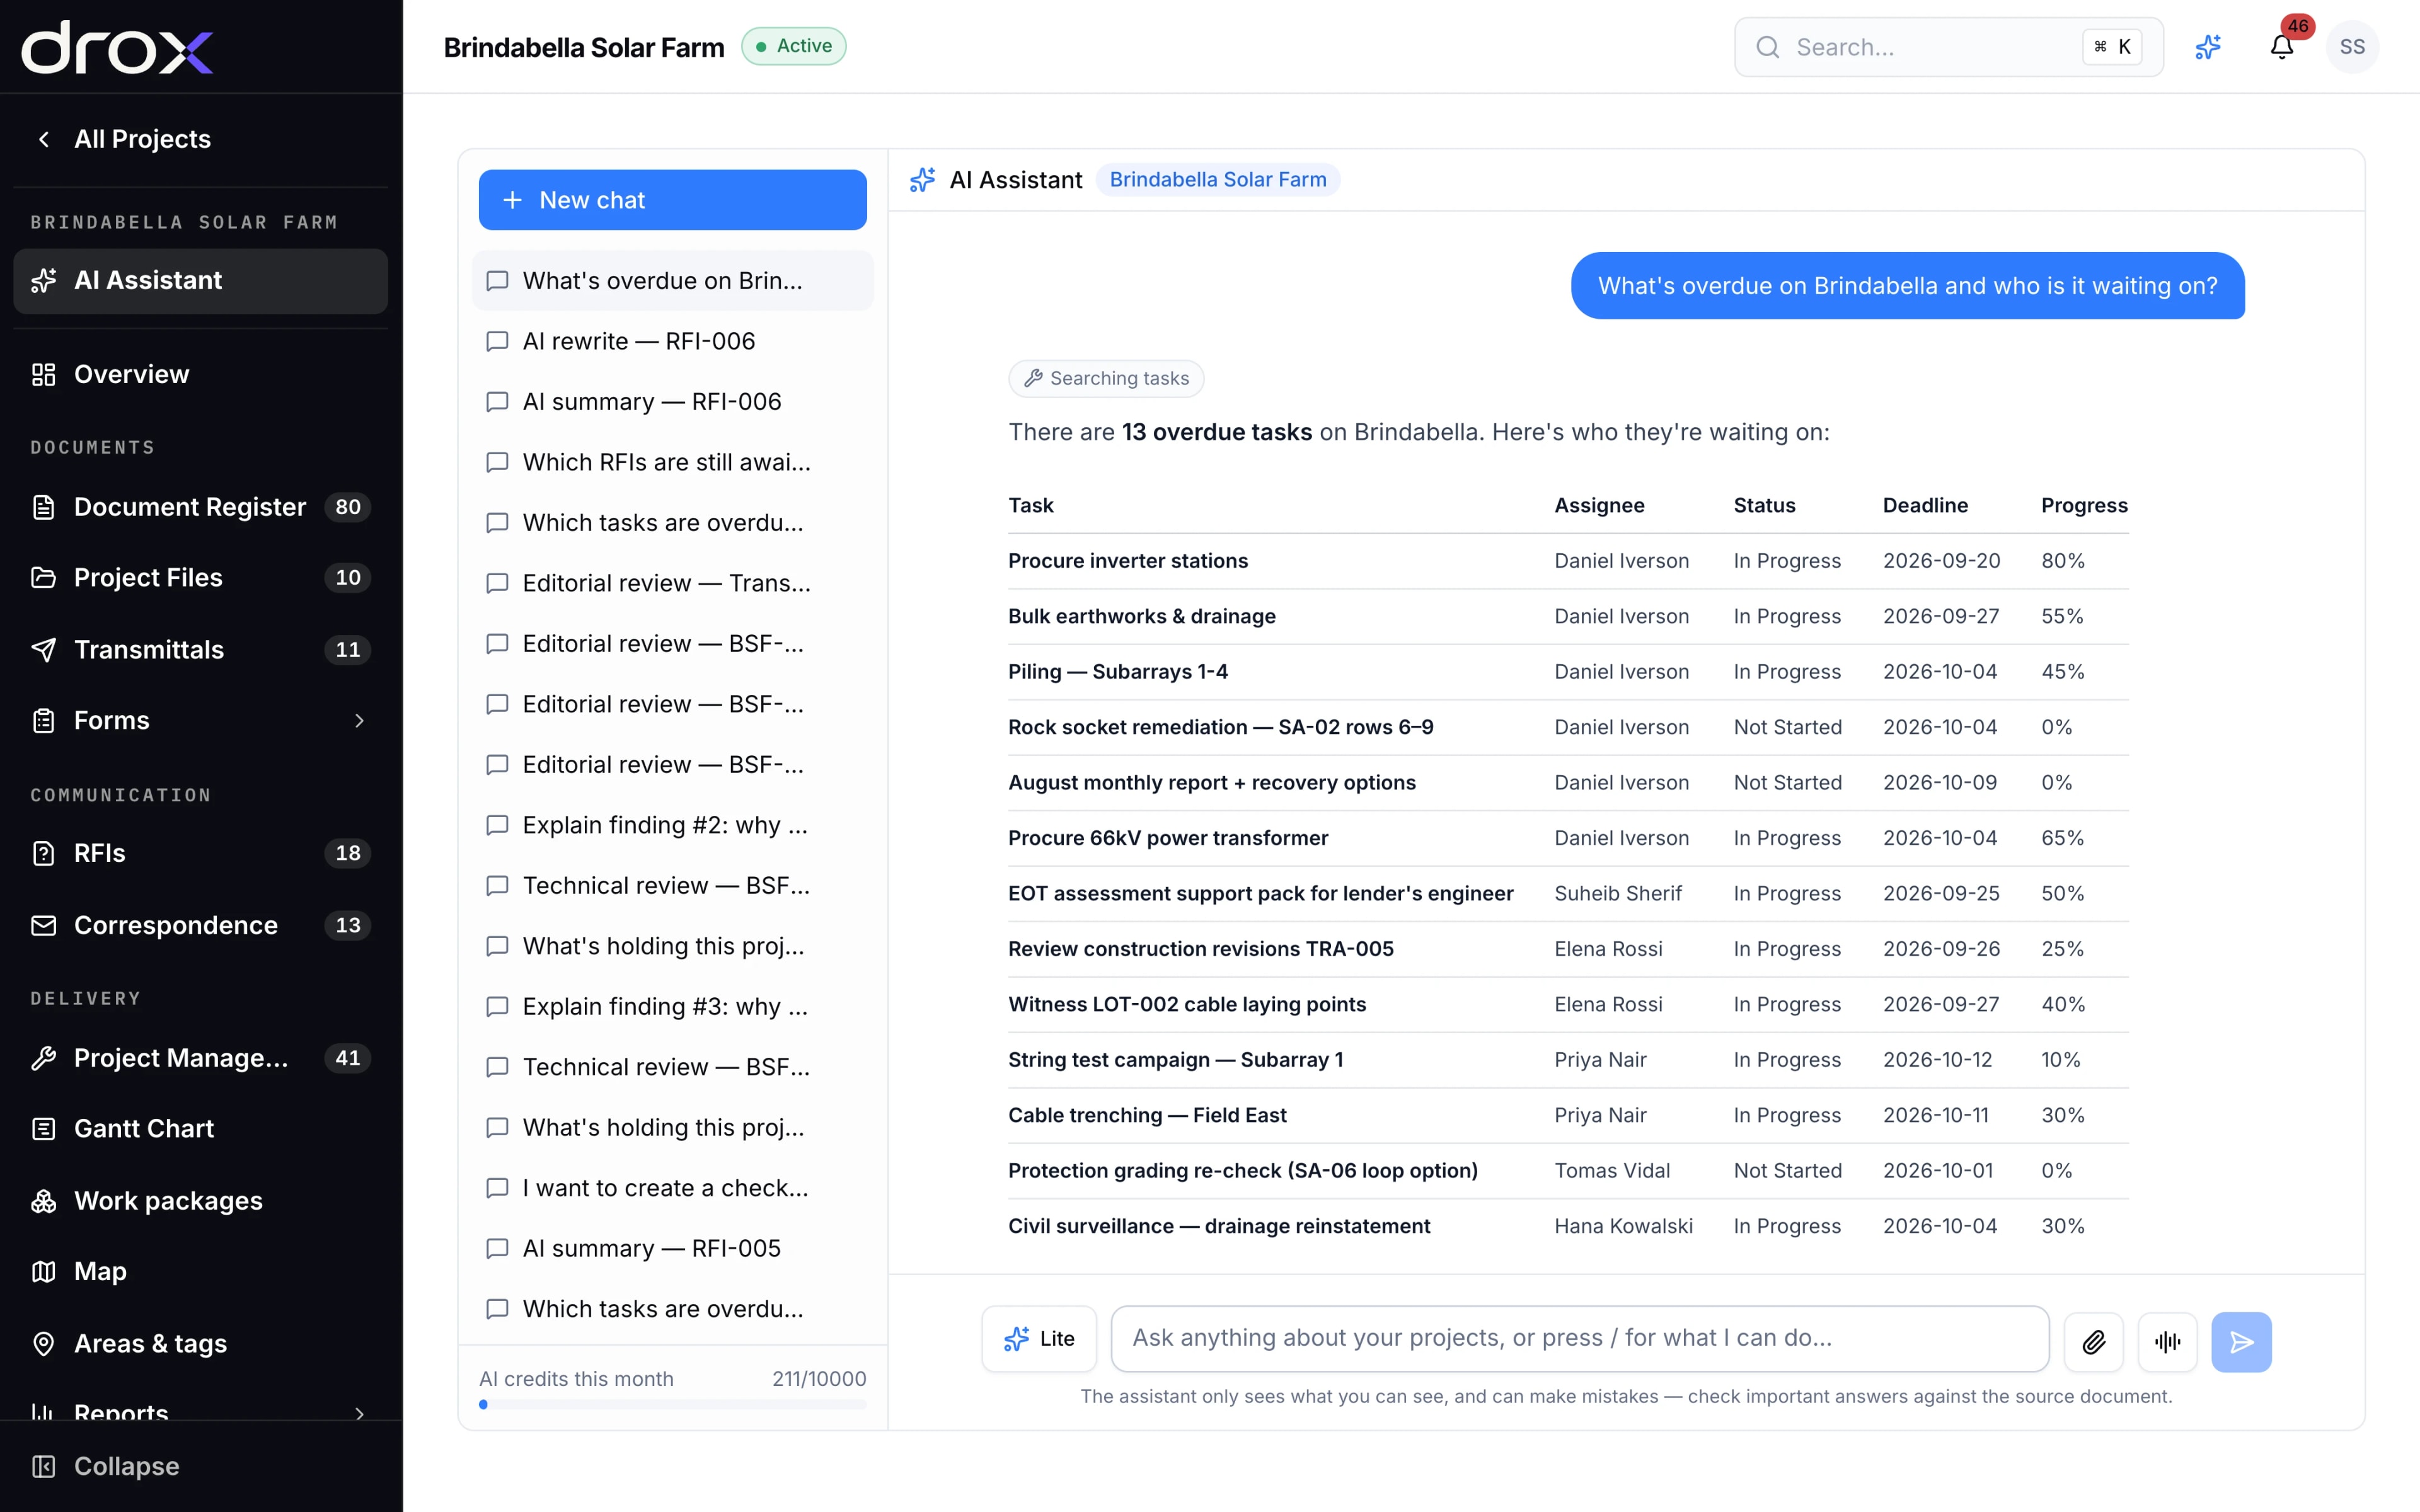Open Overview in sidebar
Screen dimensions: 2420x1512
pos(201,374)
